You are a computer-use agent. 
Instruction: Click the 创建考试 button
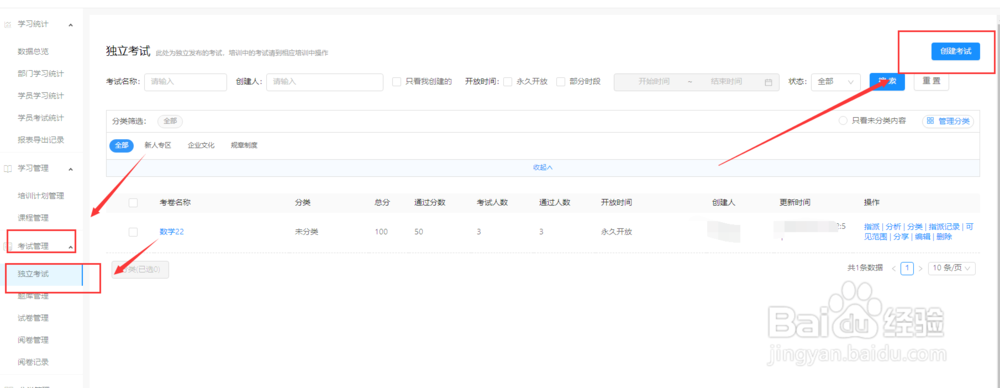click(x=955, y=52)
